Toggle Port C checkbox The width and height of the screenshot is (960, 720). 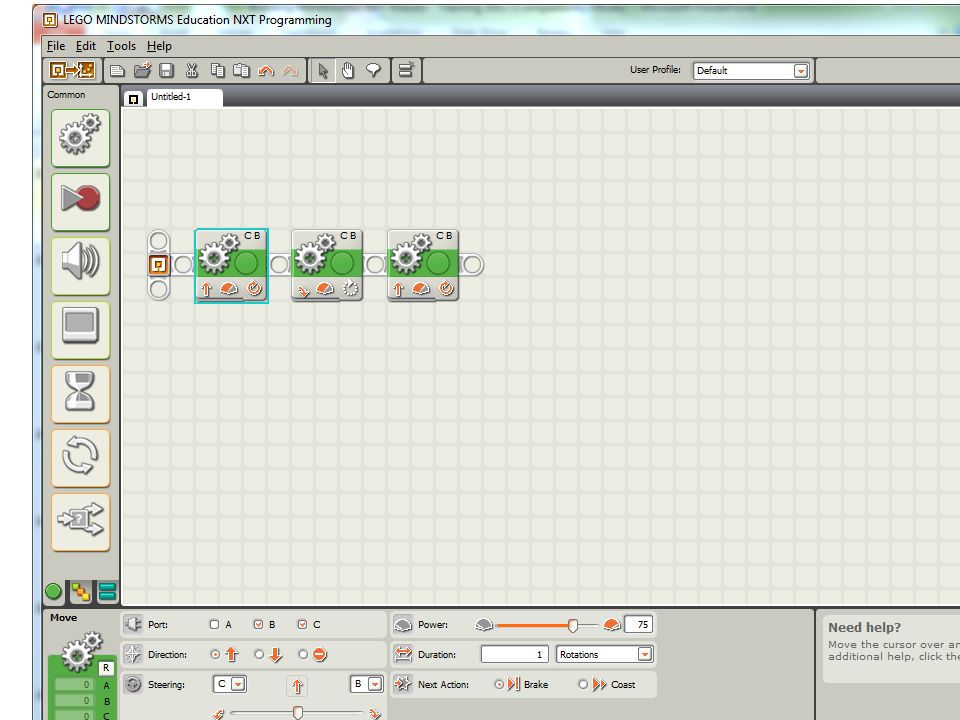pos(302,624)
